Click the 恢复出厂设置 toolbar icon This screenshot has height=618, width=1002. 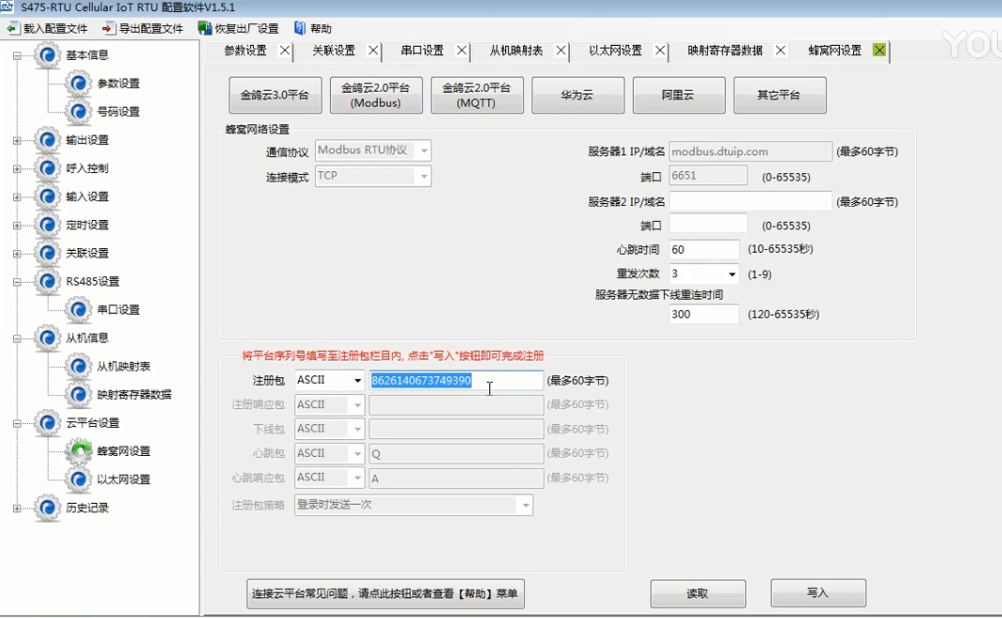tap(205, 29)
